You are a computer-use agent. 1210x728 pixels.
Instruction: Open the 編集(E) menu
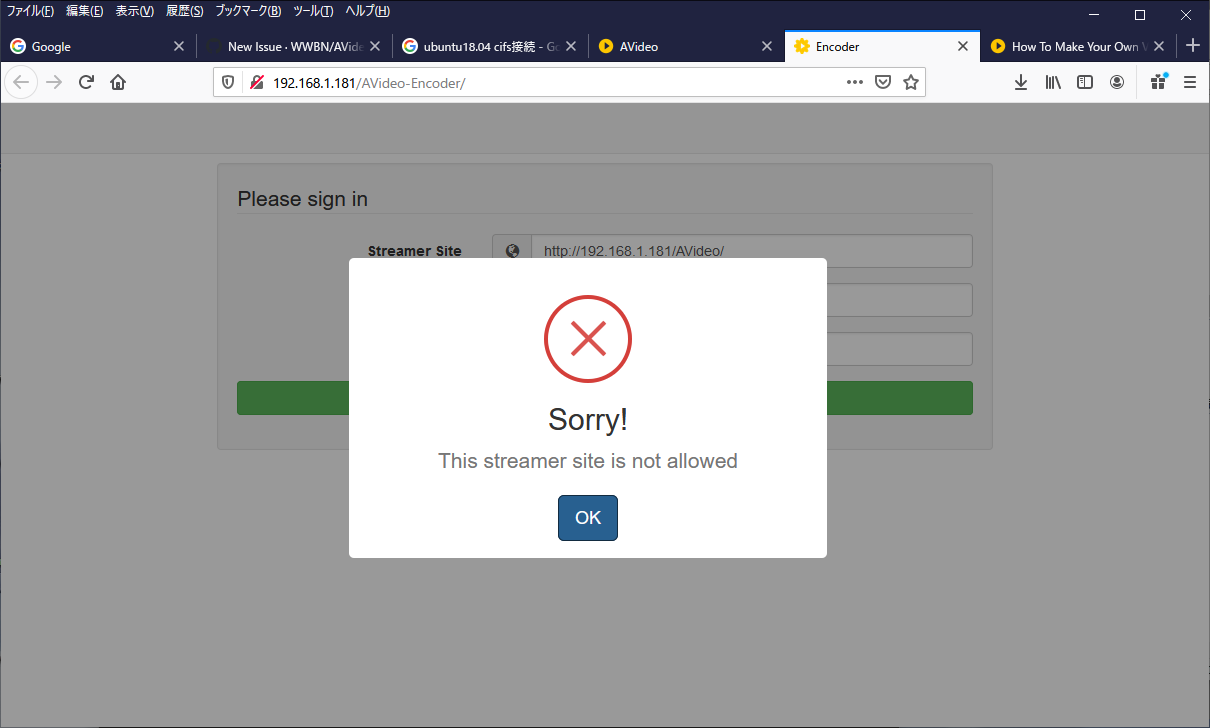(x=84, y=11)
